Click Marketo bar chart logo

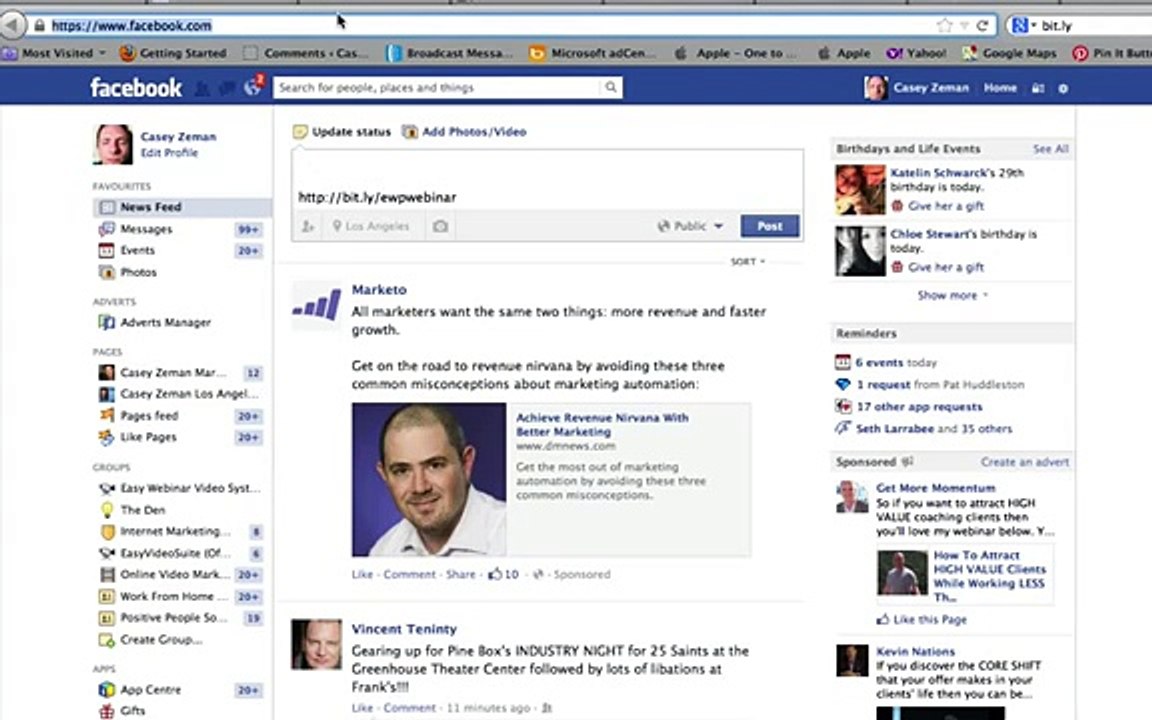click(x=317, y=305)
